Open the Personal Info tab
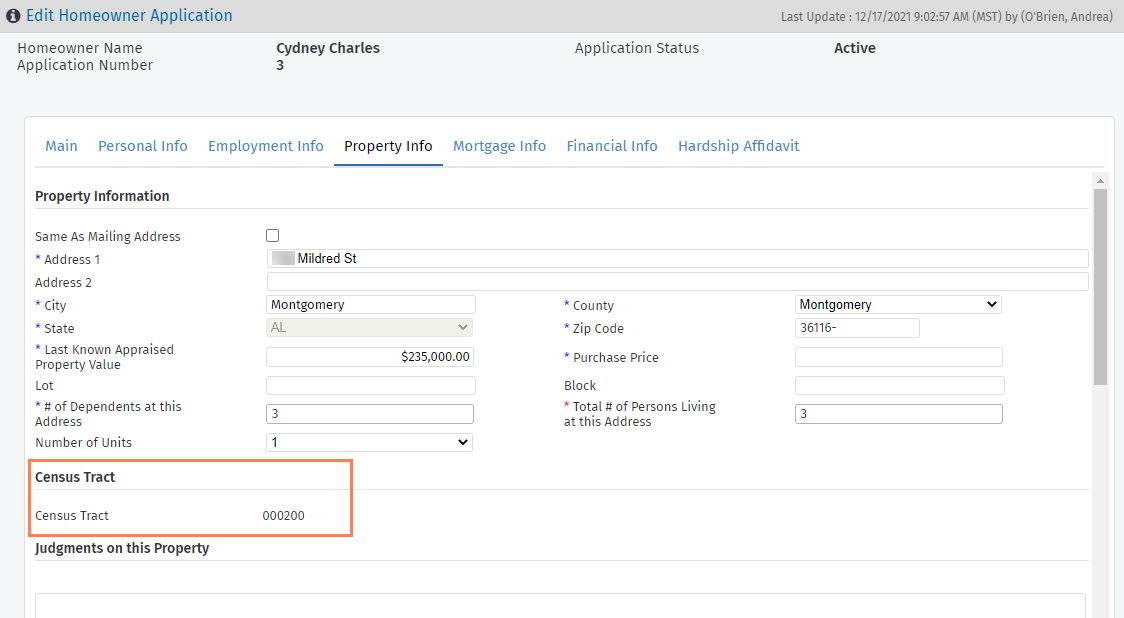 coord(143,146)
